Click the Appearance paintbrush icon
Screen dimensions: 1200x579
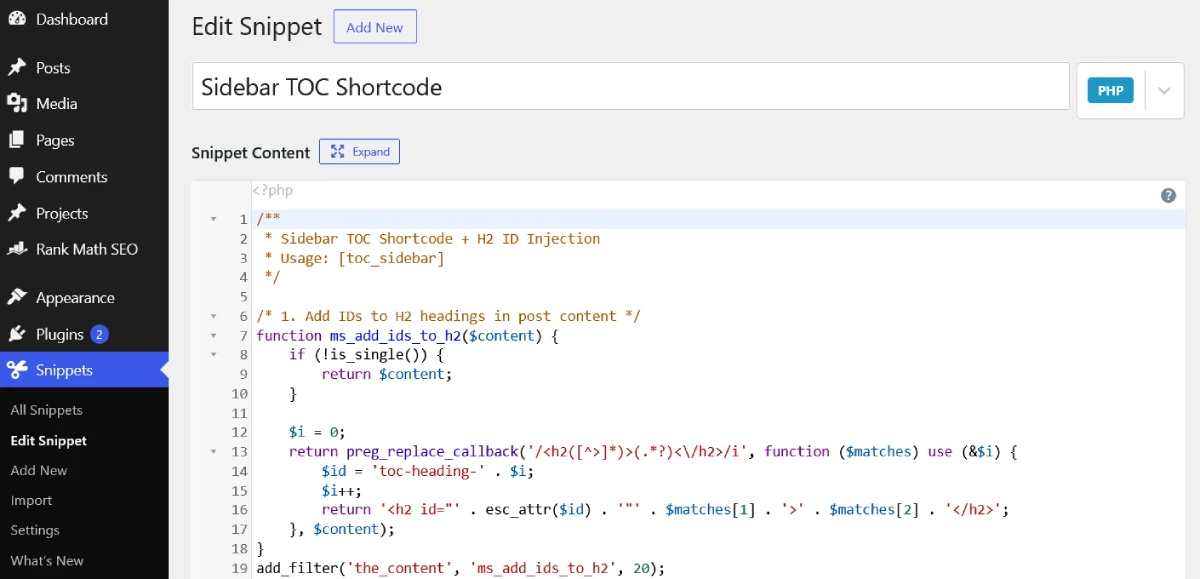tap(17, 297)
